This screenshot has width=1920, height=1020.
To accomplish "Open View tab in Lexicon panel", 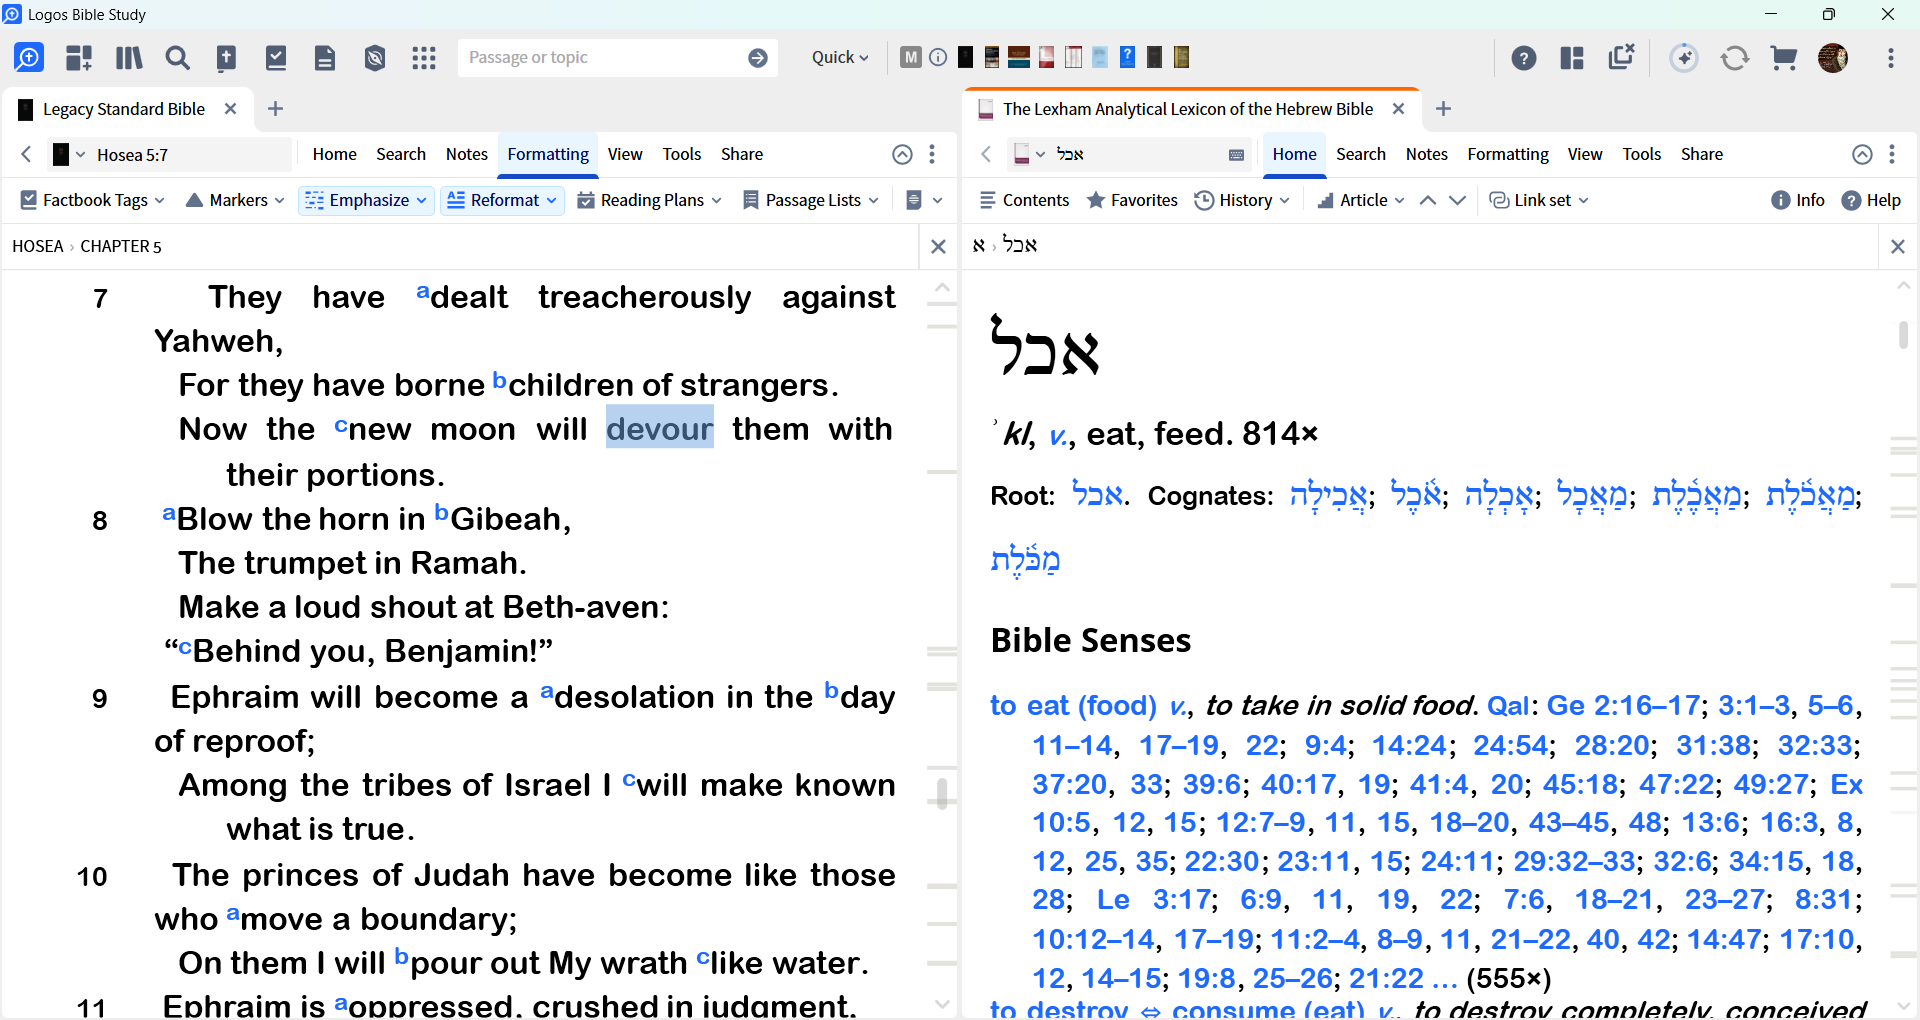I will pyautogui.click(x=1585, y=154).
